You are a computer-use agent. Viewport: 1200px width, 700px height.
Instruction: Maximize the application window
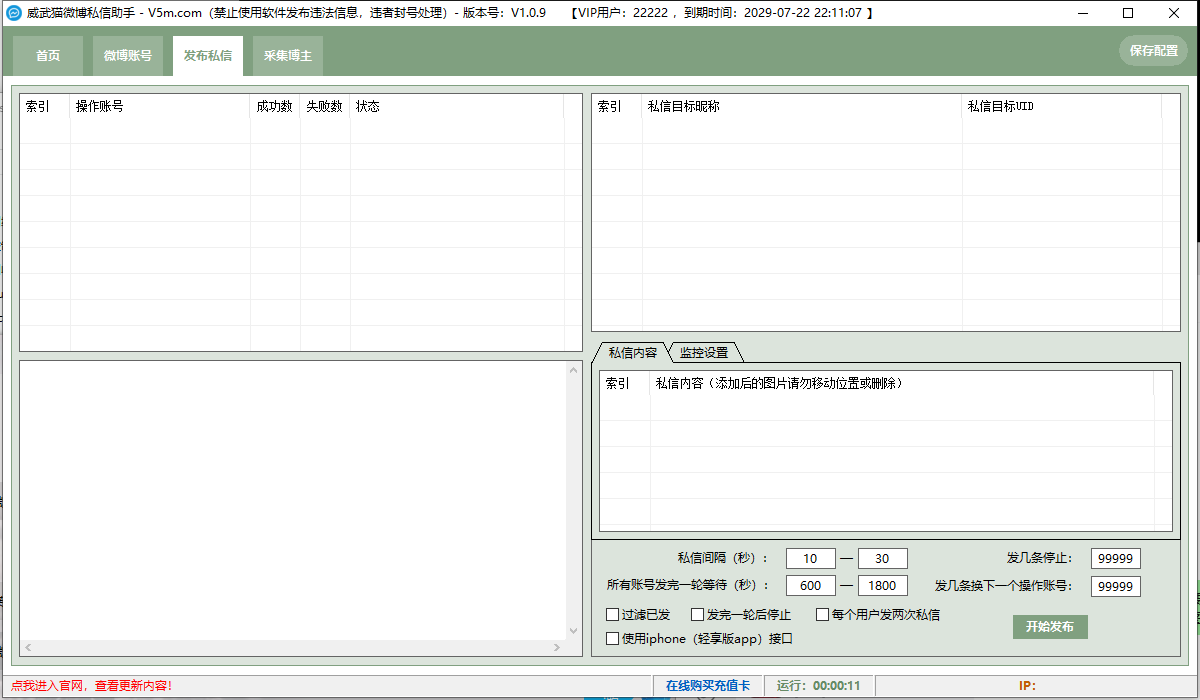[x=1128, y=13]
